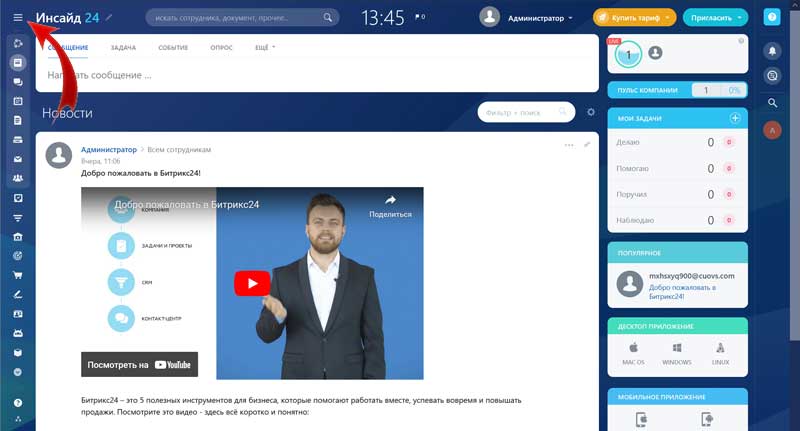This screenshot has height=431, width=800.
Task: Open the blue help button at top right
Action: [x=772, y=17]
